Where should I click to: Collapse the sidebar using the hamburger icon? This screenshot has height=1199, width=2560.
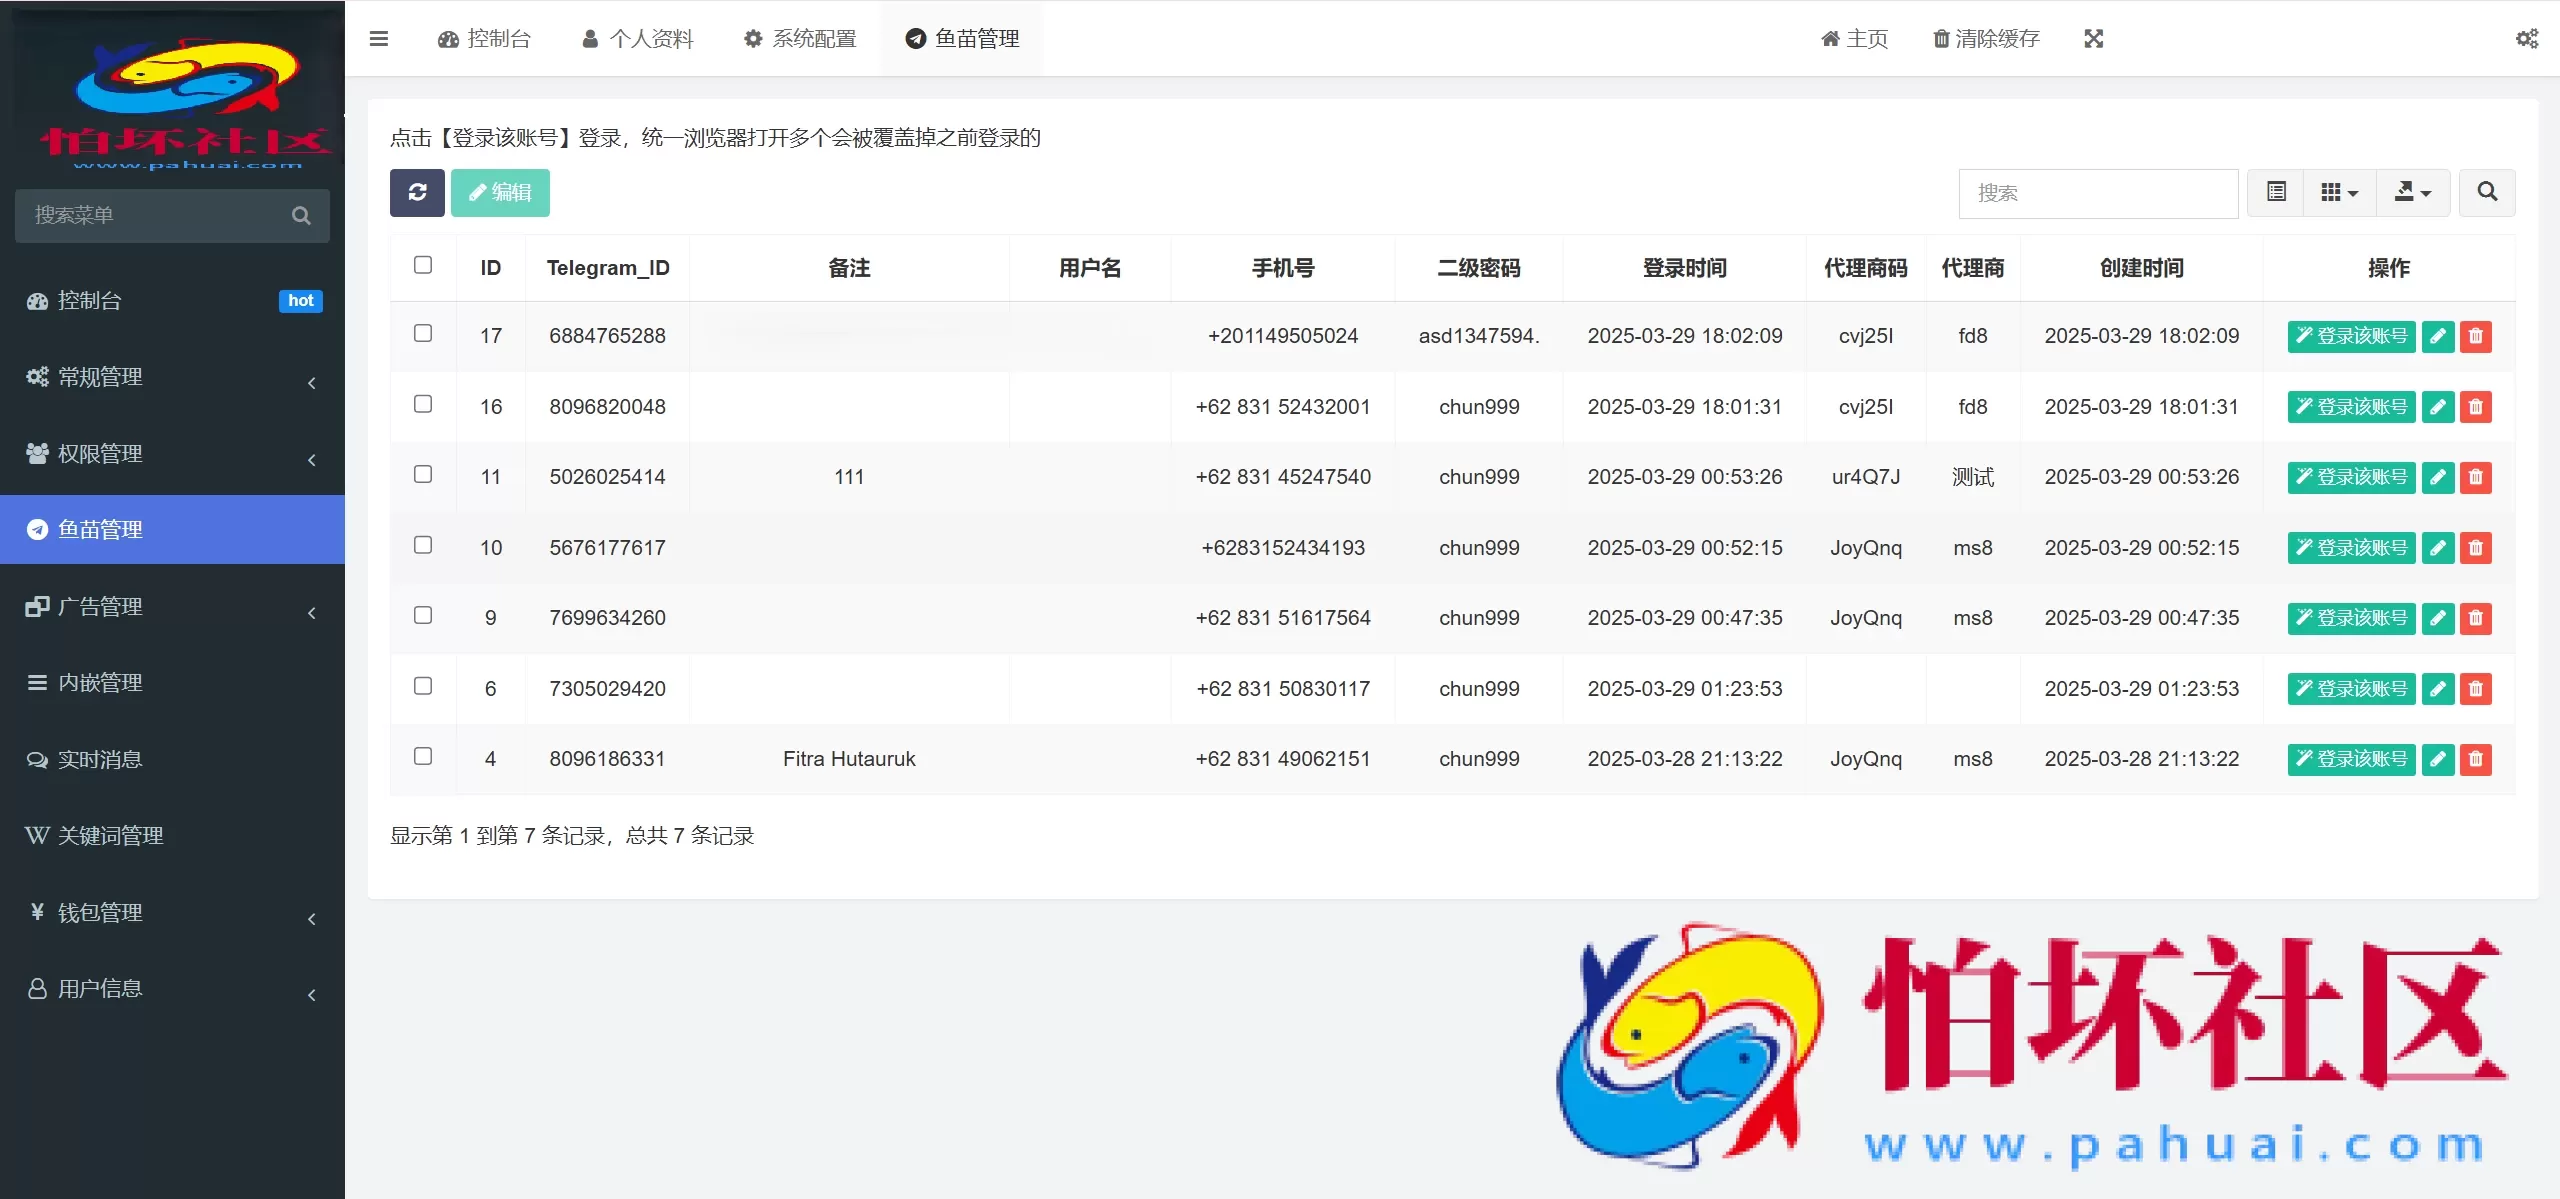click(379, 38)
